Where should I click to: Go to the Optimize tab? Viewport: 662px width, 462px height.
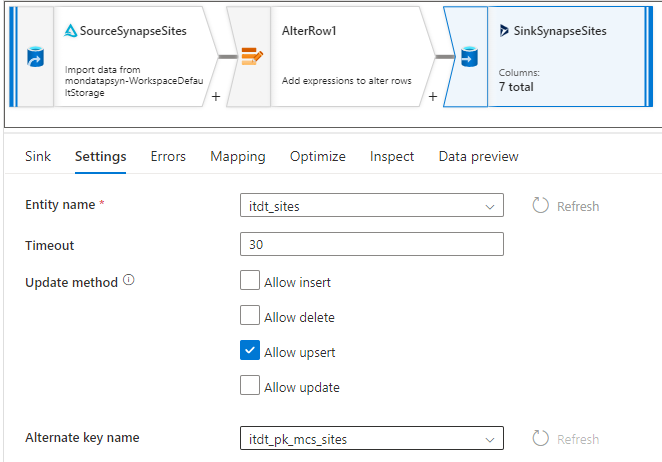coord(318,156)
